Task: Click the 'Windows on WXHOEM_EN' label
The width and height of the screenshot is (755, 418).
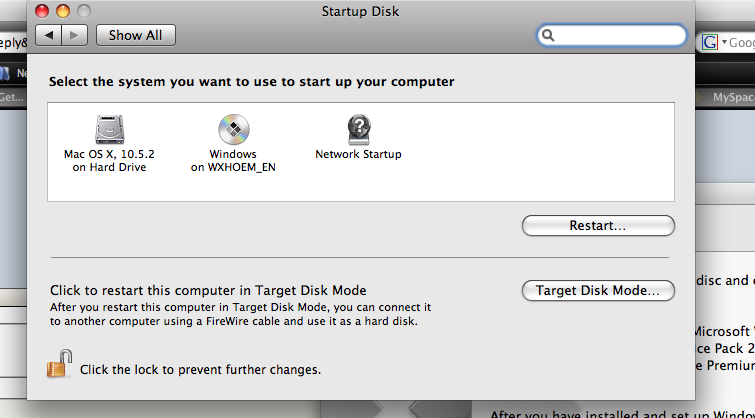Action: 233,161
